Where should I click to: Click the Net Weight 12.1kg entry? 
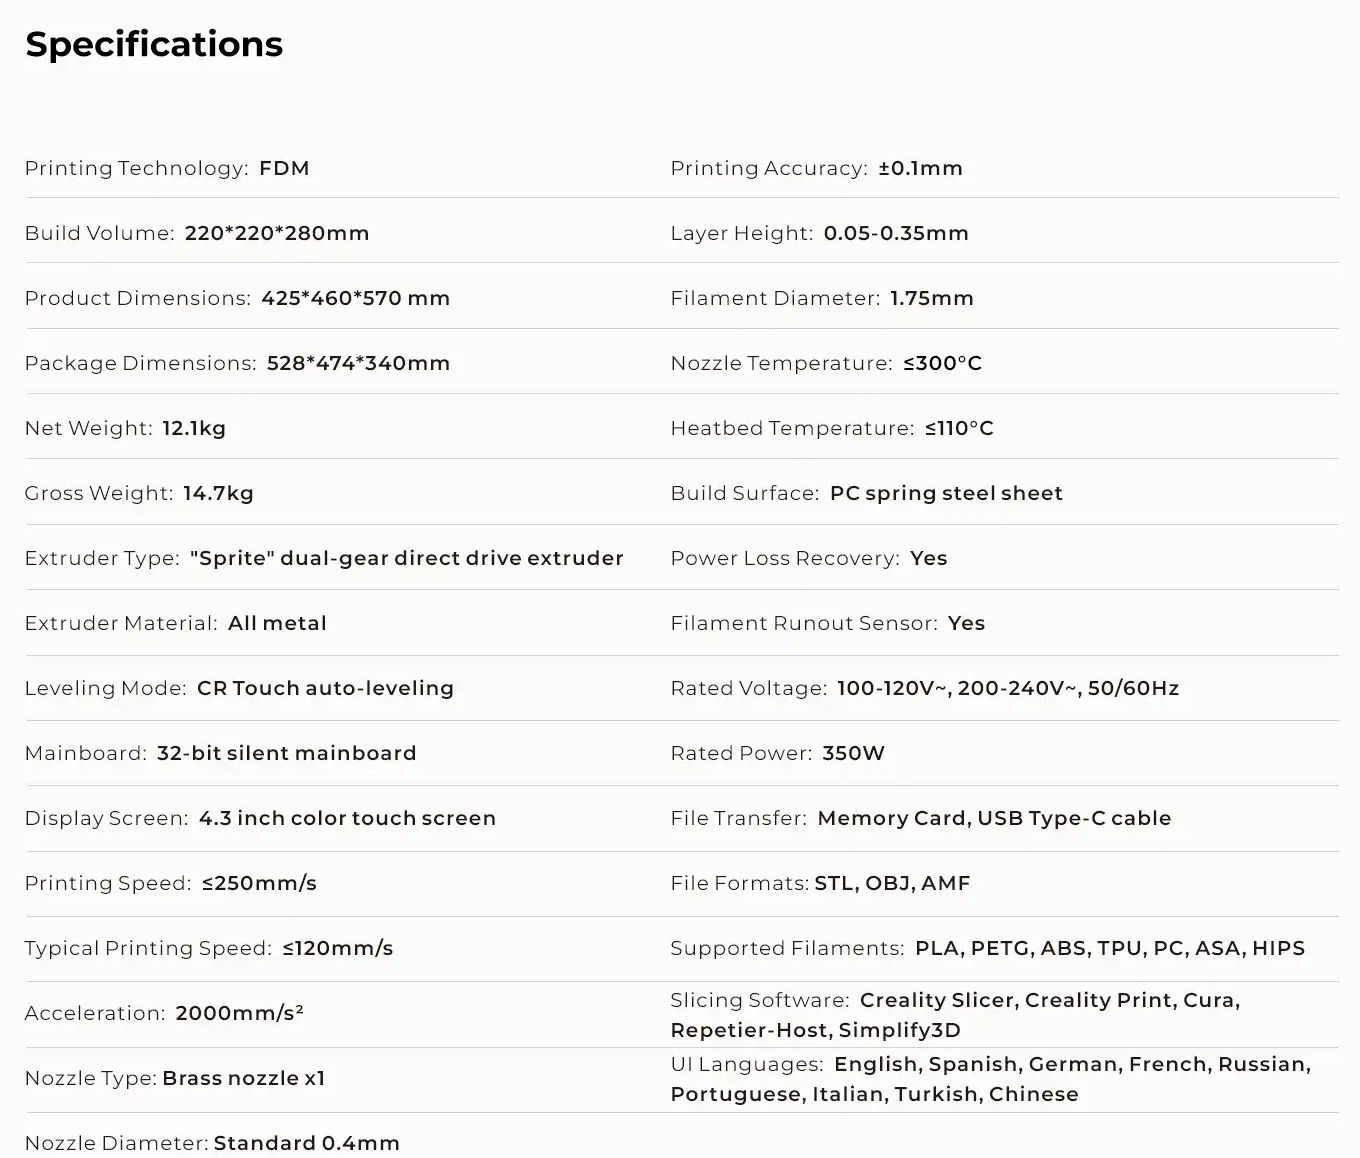click(125, 428)
